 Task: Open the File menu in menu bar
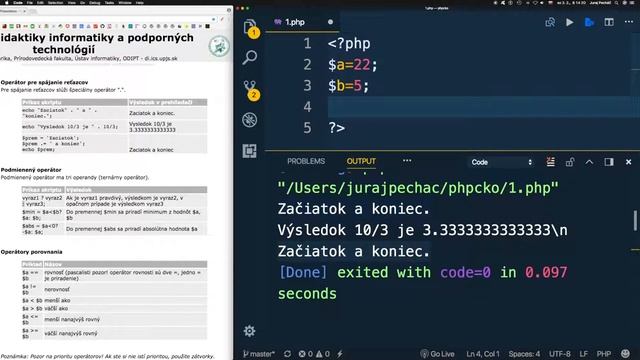click(x=30, y=2)
